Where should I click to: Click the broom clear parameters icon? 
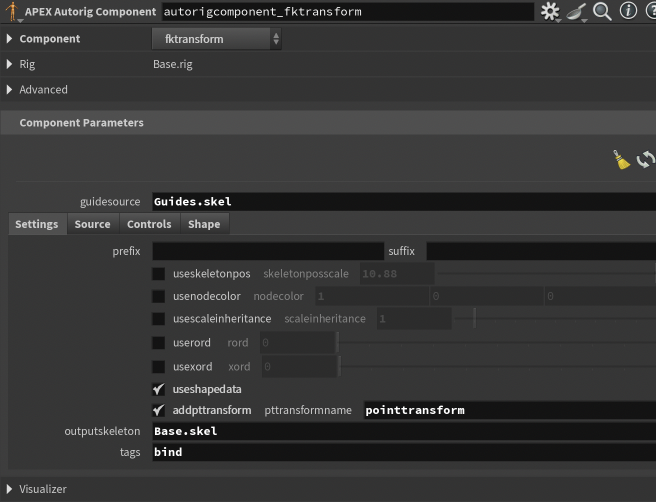(x=621, y=160)
